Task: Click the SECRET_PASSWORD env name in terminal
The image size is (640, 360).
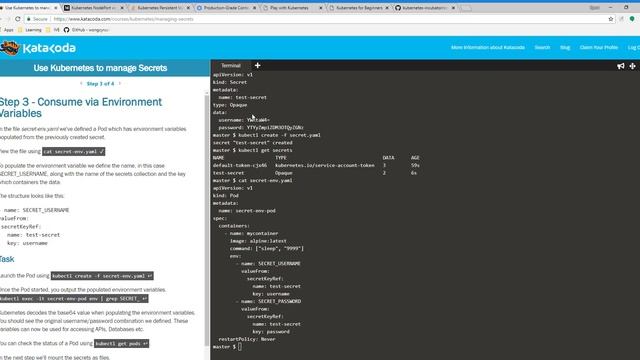Action: (x=280, y=301)
